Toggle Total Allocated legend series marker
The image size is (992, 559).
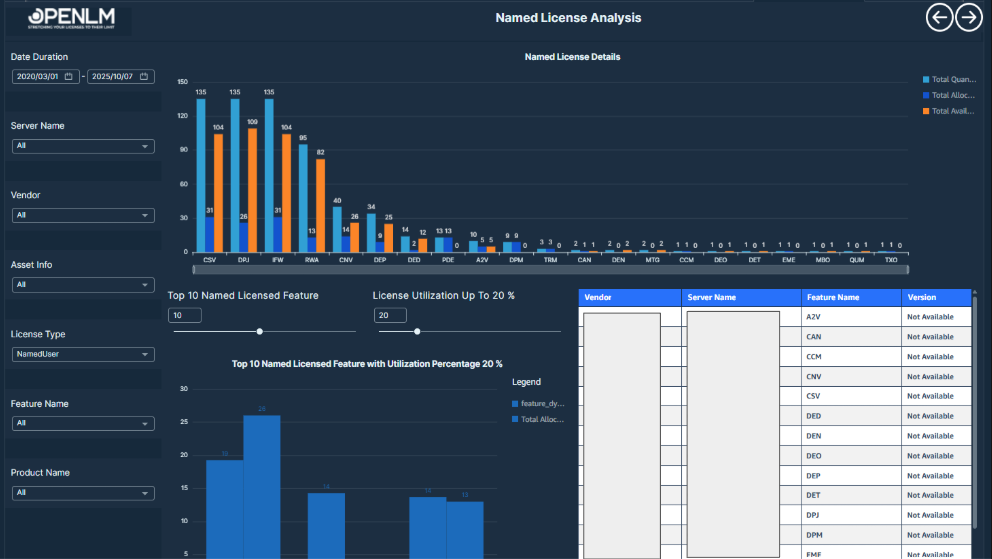(926, 95)
